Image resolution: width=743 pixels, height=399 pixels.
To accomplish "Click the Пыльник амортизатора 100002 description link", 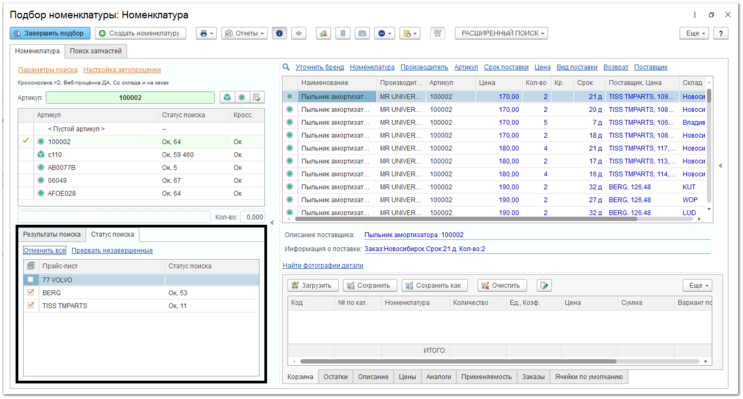I will pyautogui.click(x=414, y=235).
